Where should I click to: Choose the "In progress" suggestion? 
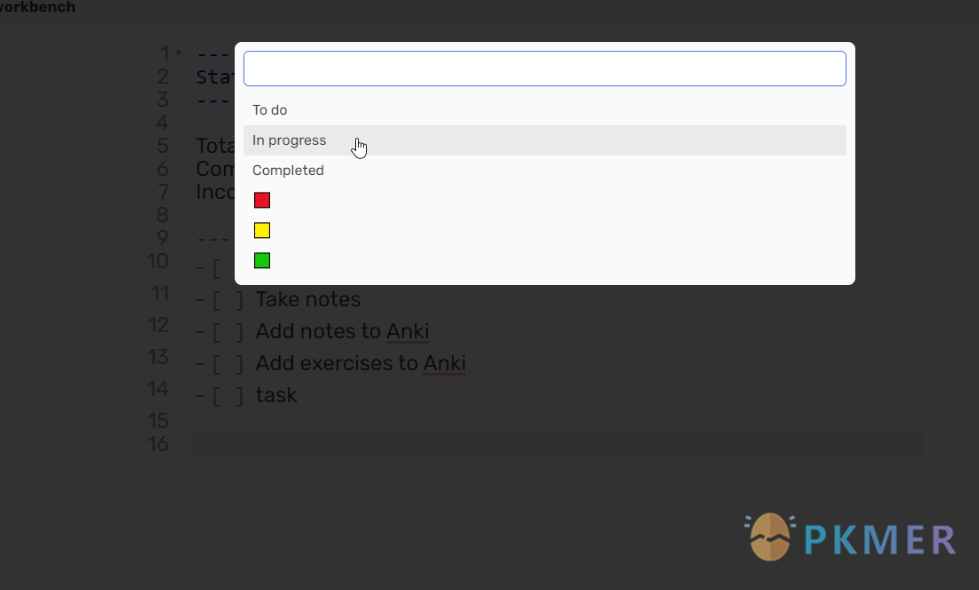290,140
